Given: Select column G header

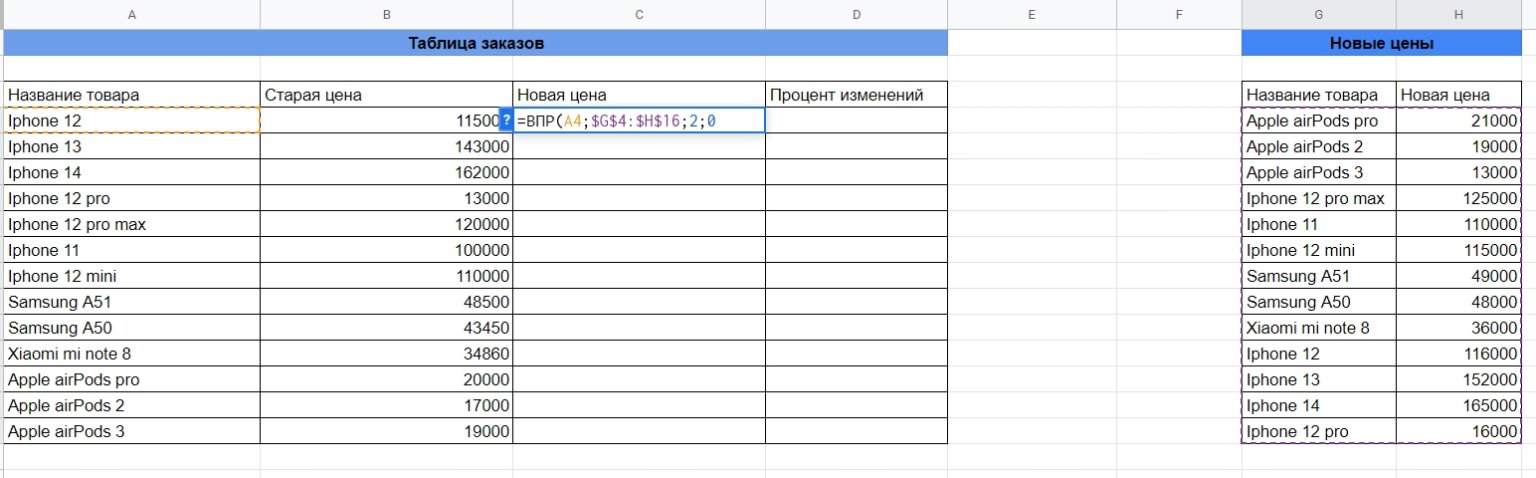Looking at the screenshot, I should tap(1319, 14).
